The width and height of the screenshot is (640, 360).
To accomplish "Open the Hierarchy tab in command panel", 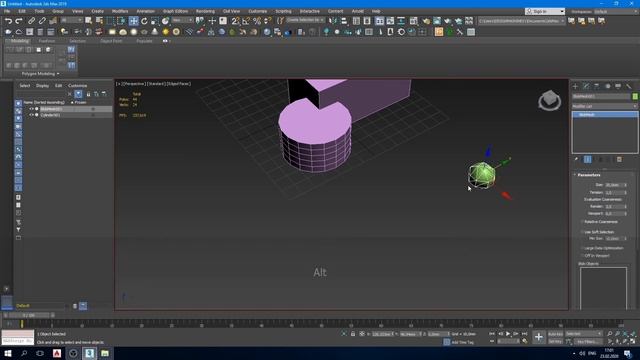I will coord(597,86).
